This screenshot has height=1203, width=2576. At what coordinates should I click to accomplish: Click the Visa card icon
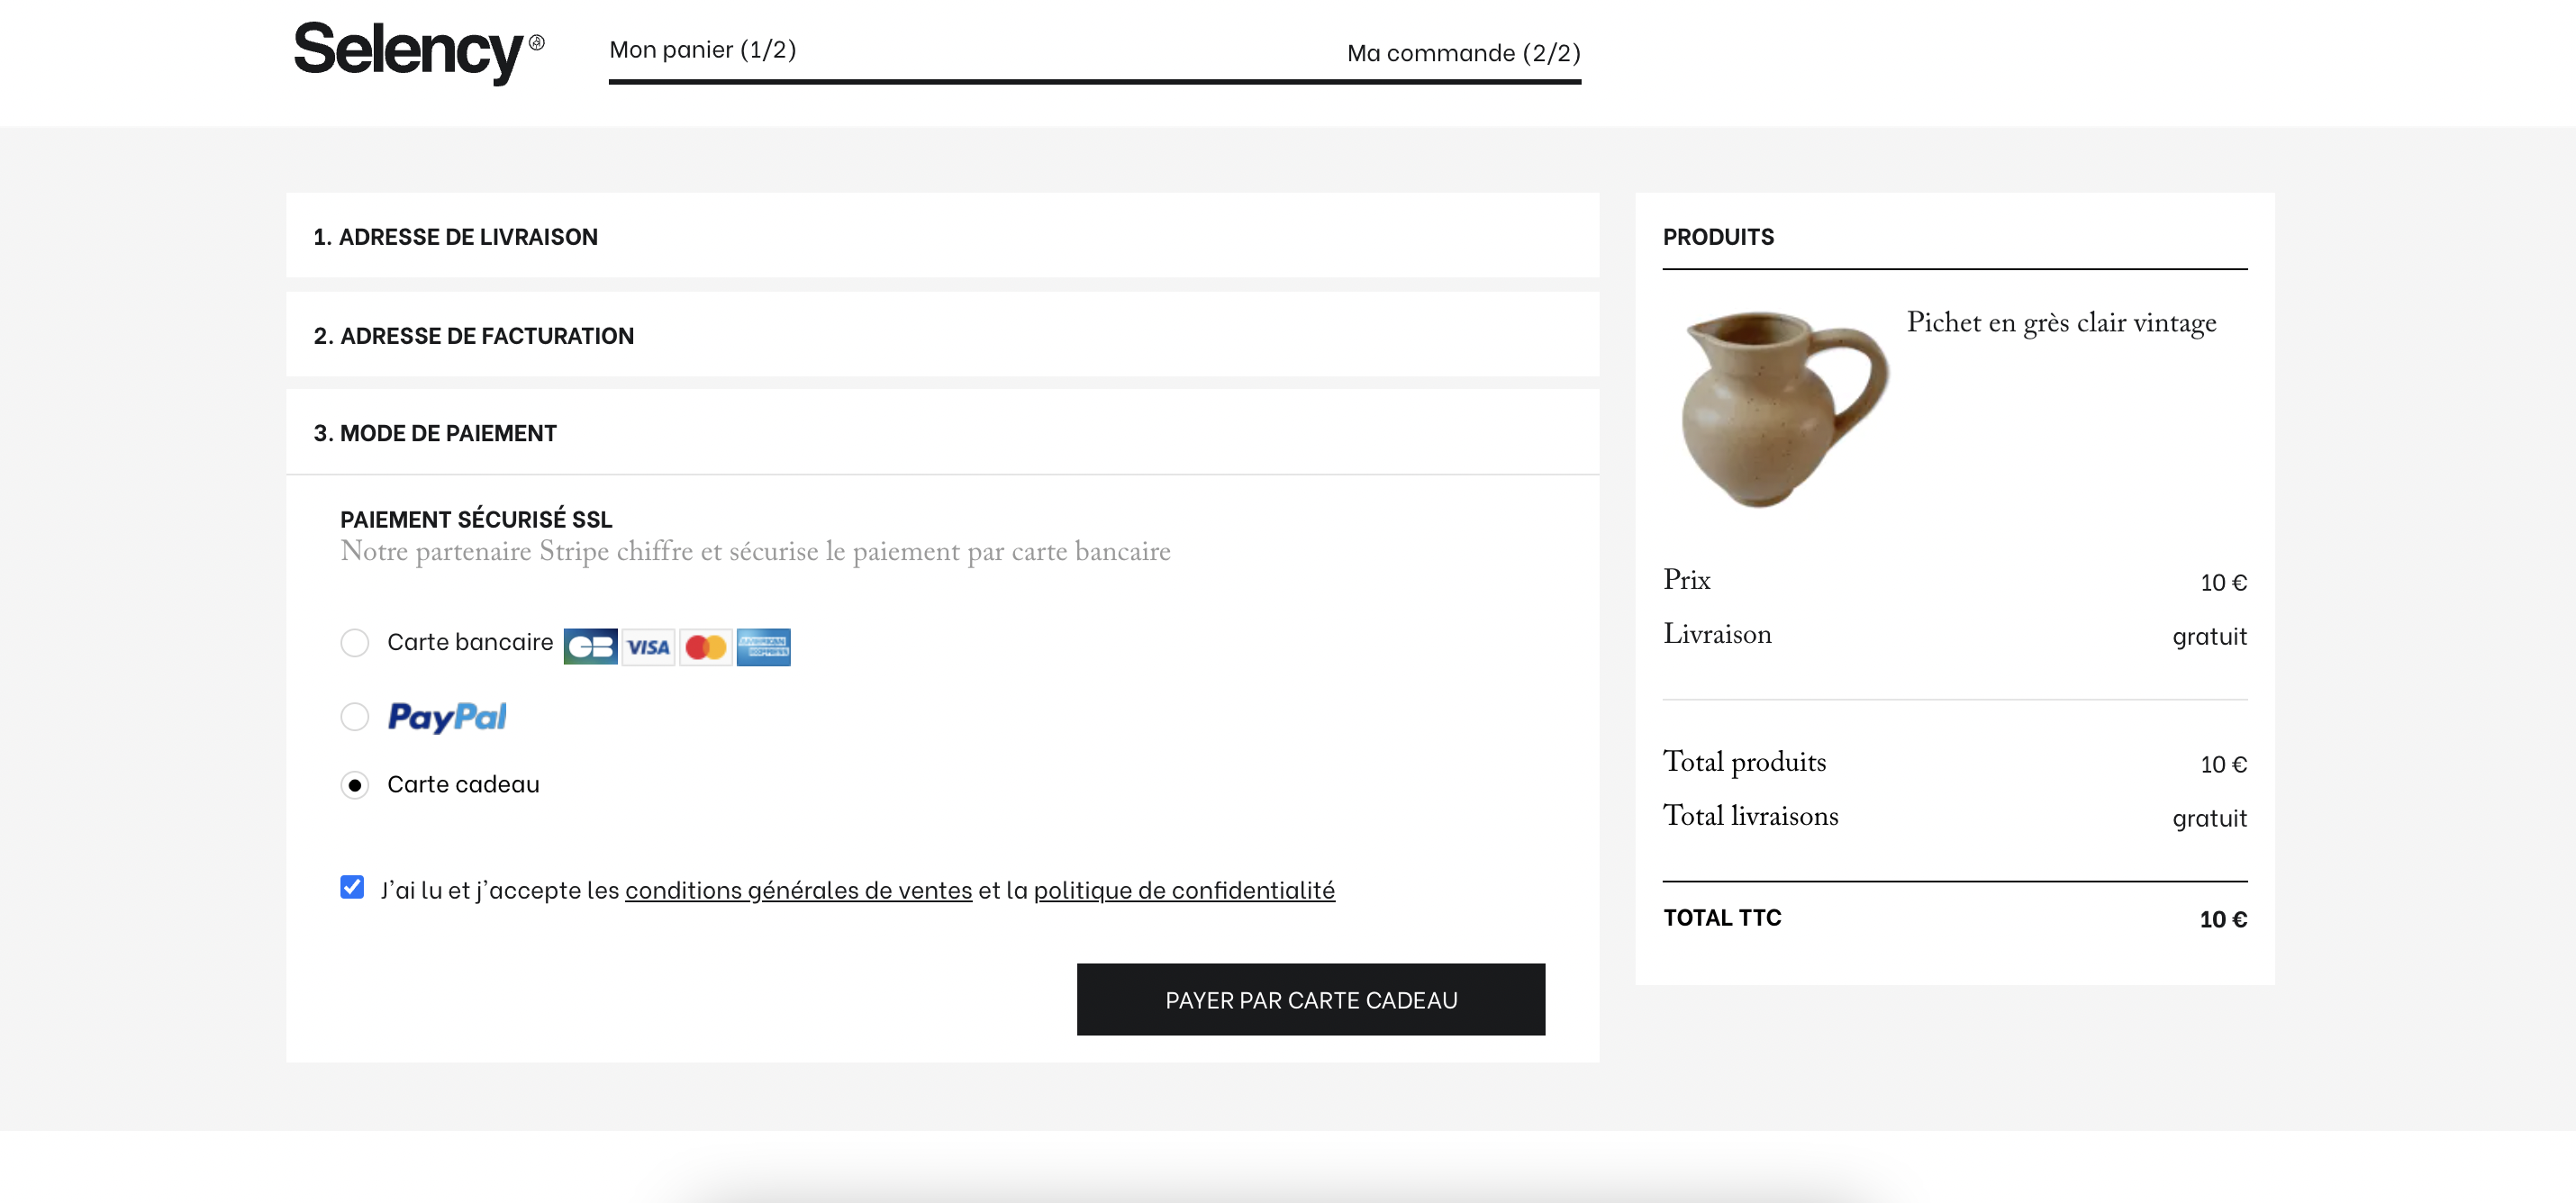[648, 647]
